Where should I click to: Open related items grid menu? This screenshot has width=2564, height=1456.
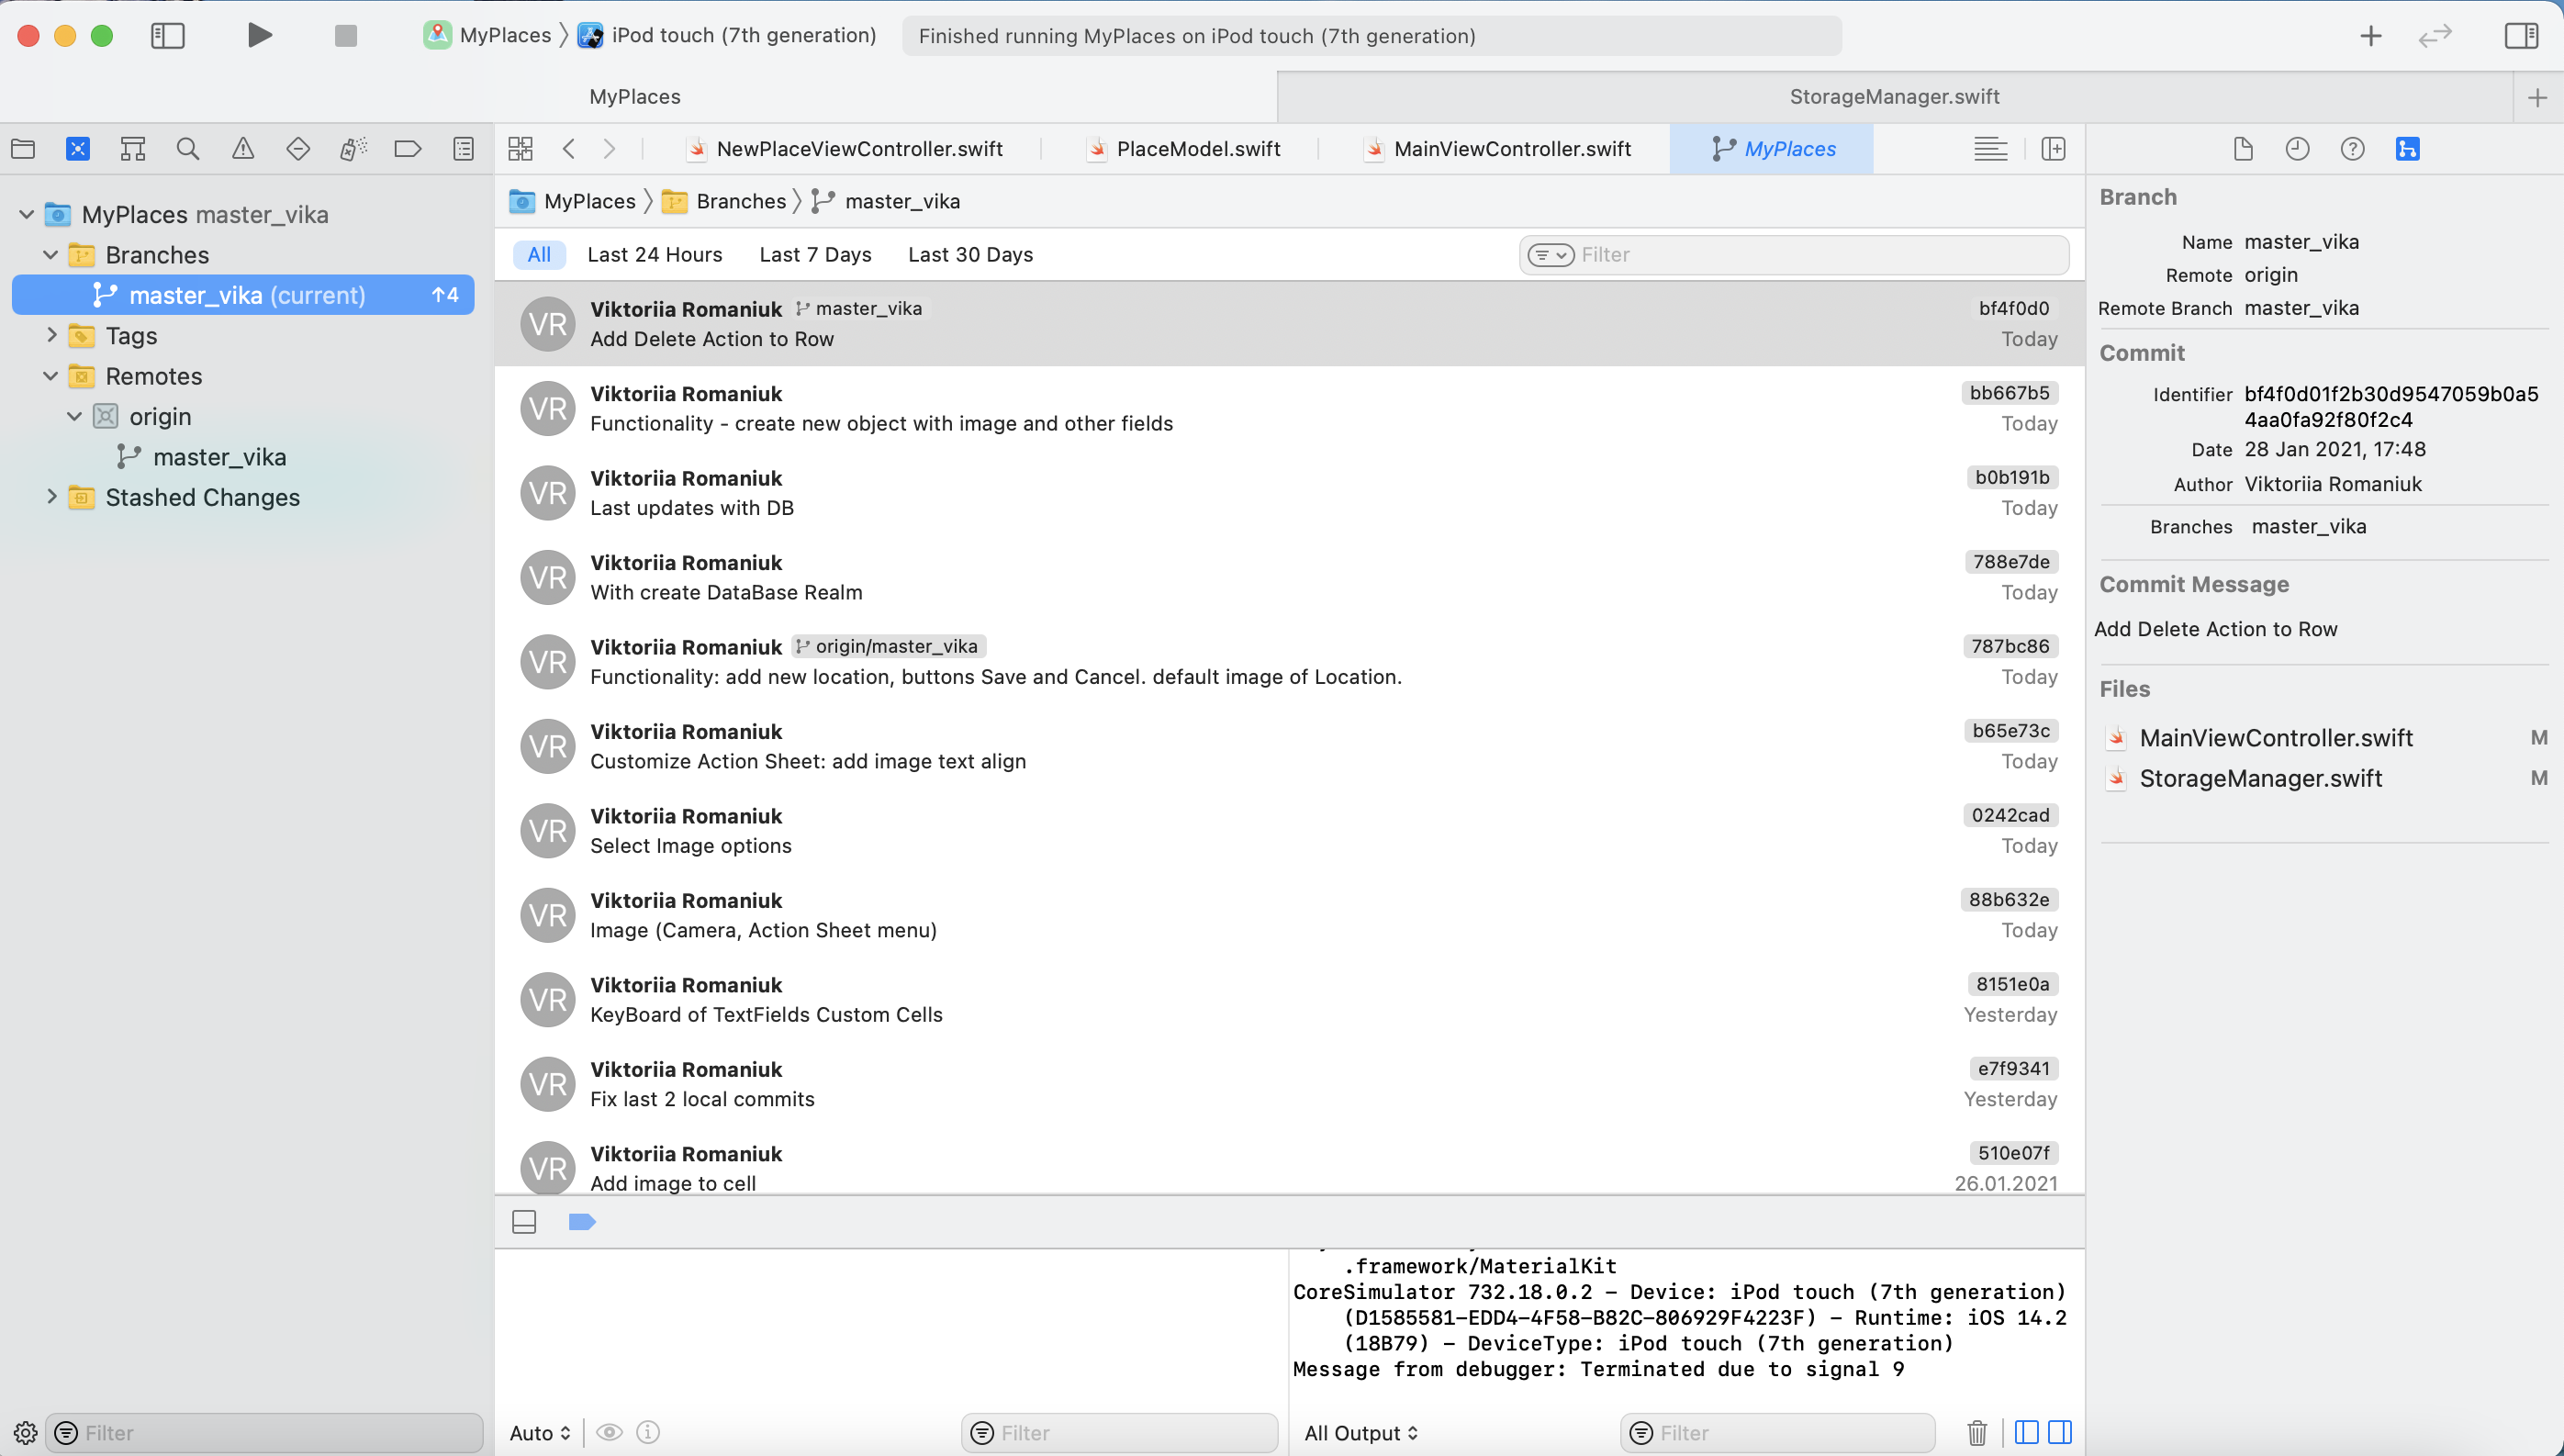[521, 149]
